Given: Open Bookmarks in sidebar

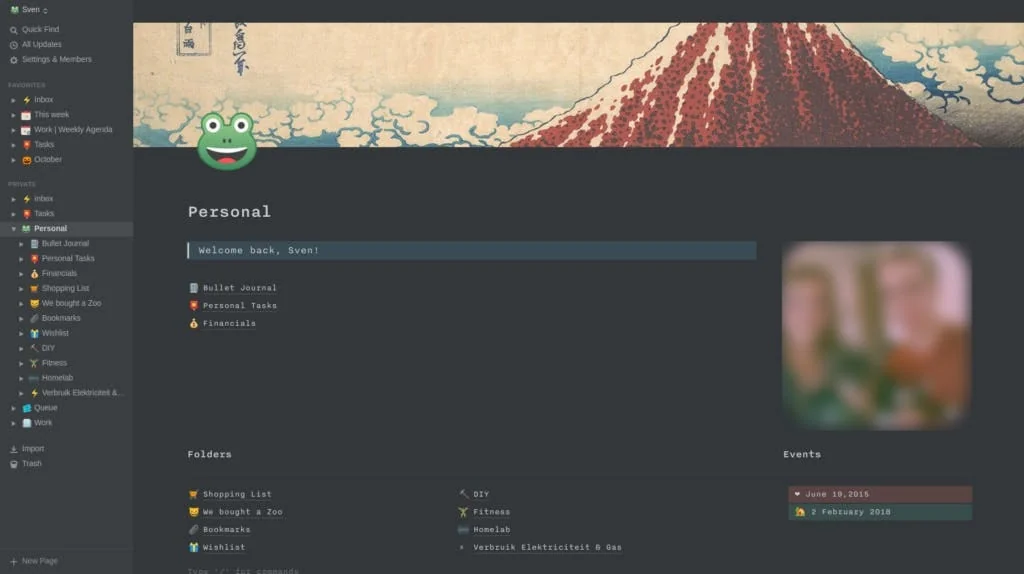Looking at the screenshot, I should 61,318.
